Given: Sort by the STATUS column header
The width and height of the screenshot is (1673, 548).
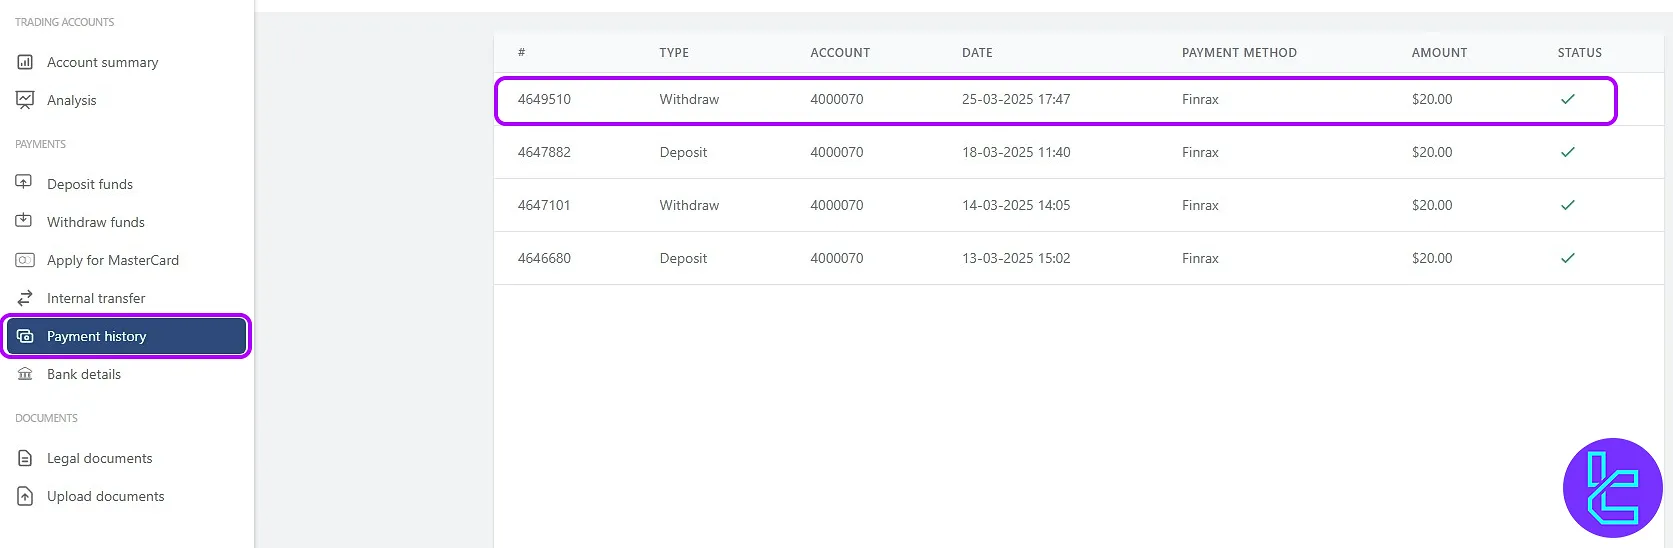Looking at the screenshot, I should tap(1579, 53).
